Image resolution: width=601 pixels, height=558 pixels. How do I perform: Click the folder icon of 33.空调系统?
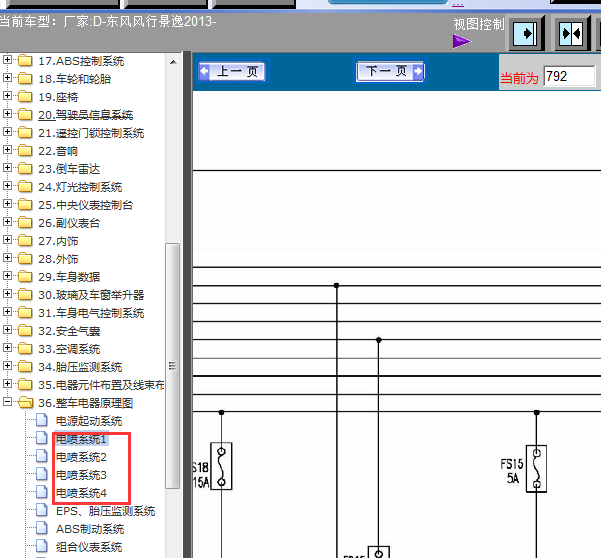(25, 348)
